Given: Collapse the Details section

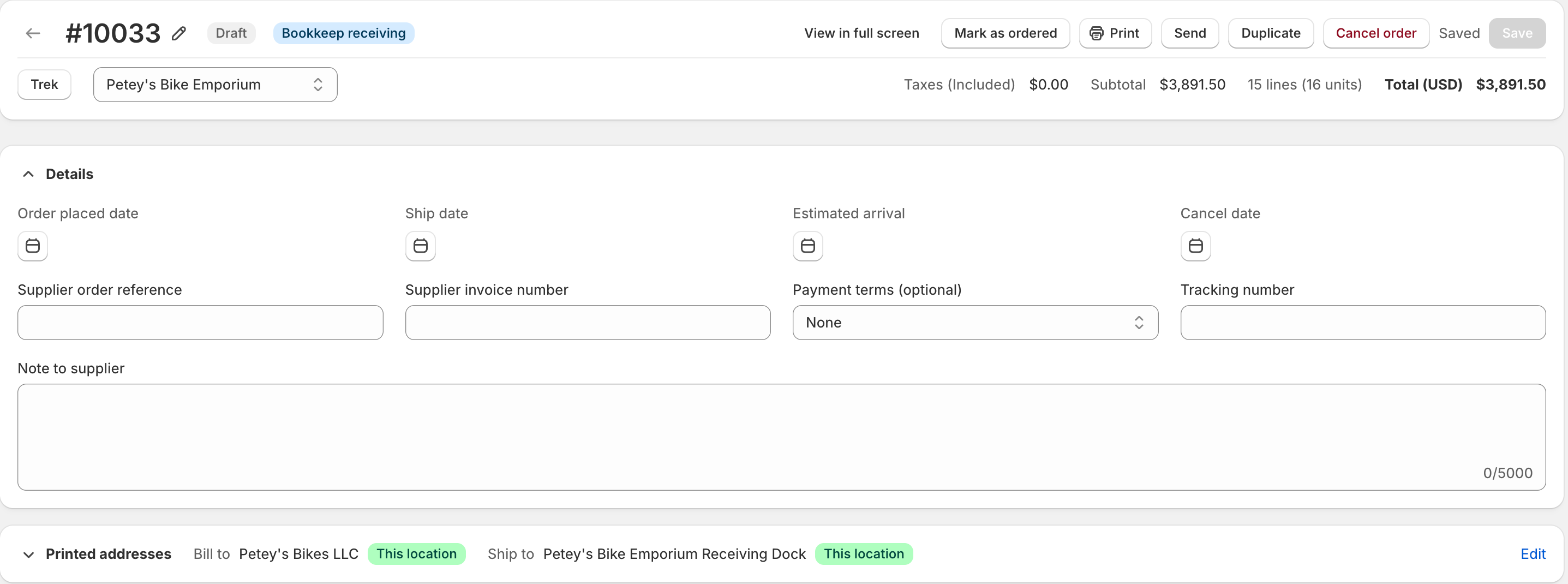Looking at the screenshot, I should click(x=28, y=174).
